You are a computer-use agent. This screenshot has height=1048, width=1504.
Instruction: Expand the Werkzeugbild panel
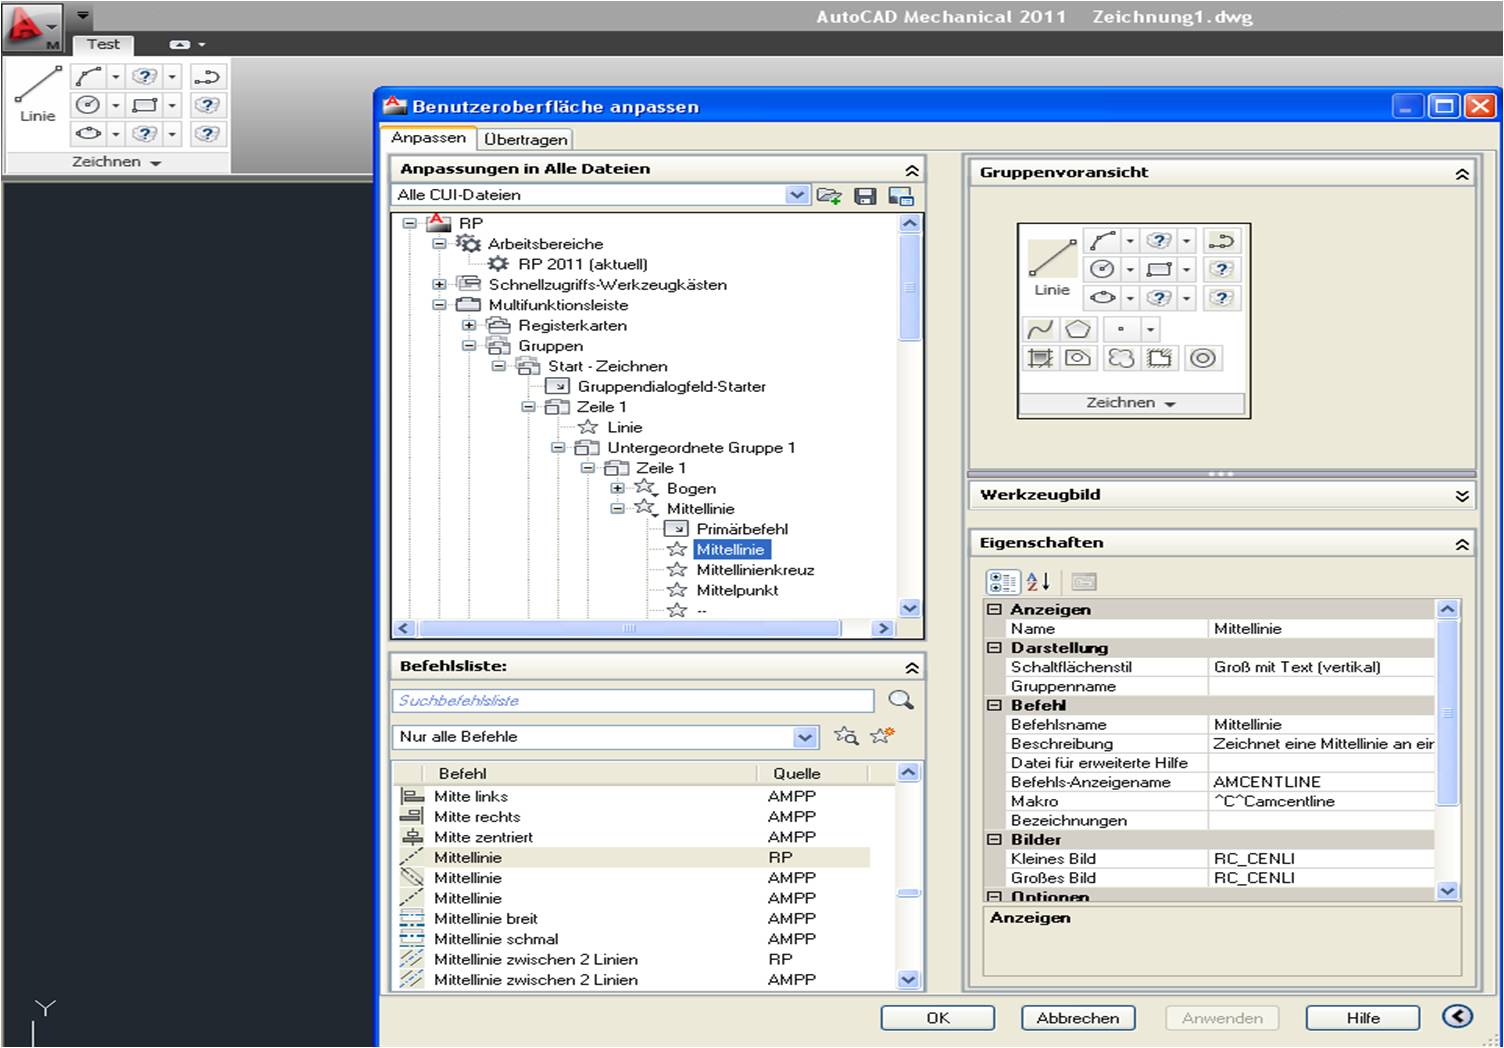click(1462, 495)
